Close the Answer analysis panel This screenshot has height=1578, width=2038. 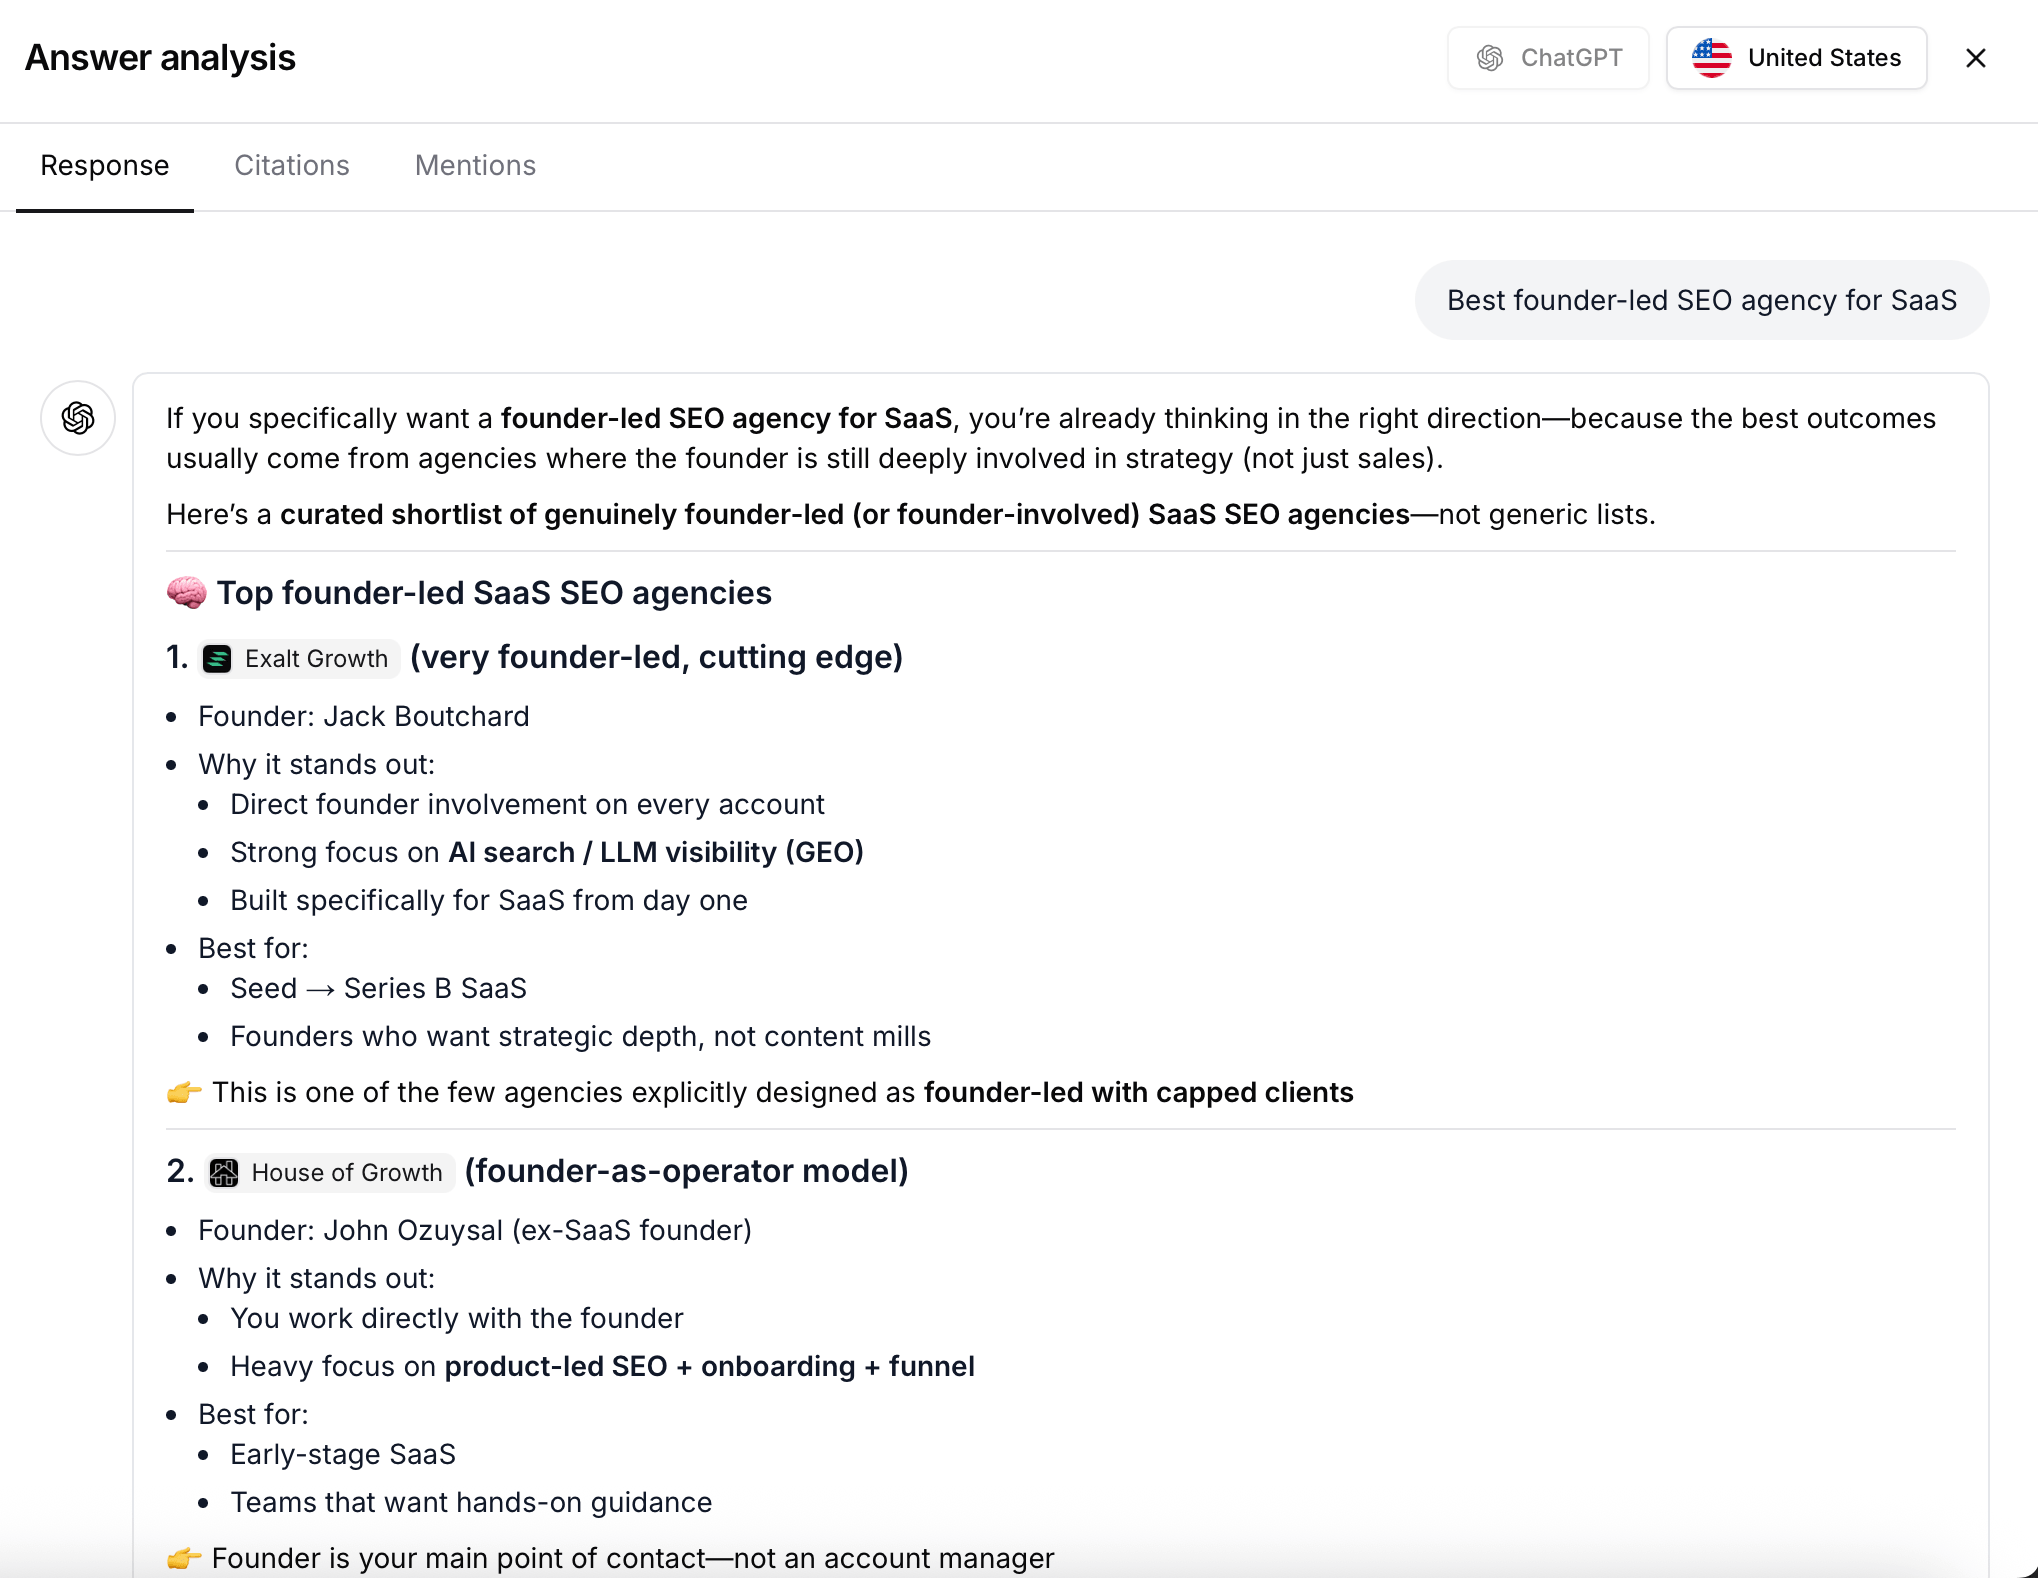click(1976, 57)
